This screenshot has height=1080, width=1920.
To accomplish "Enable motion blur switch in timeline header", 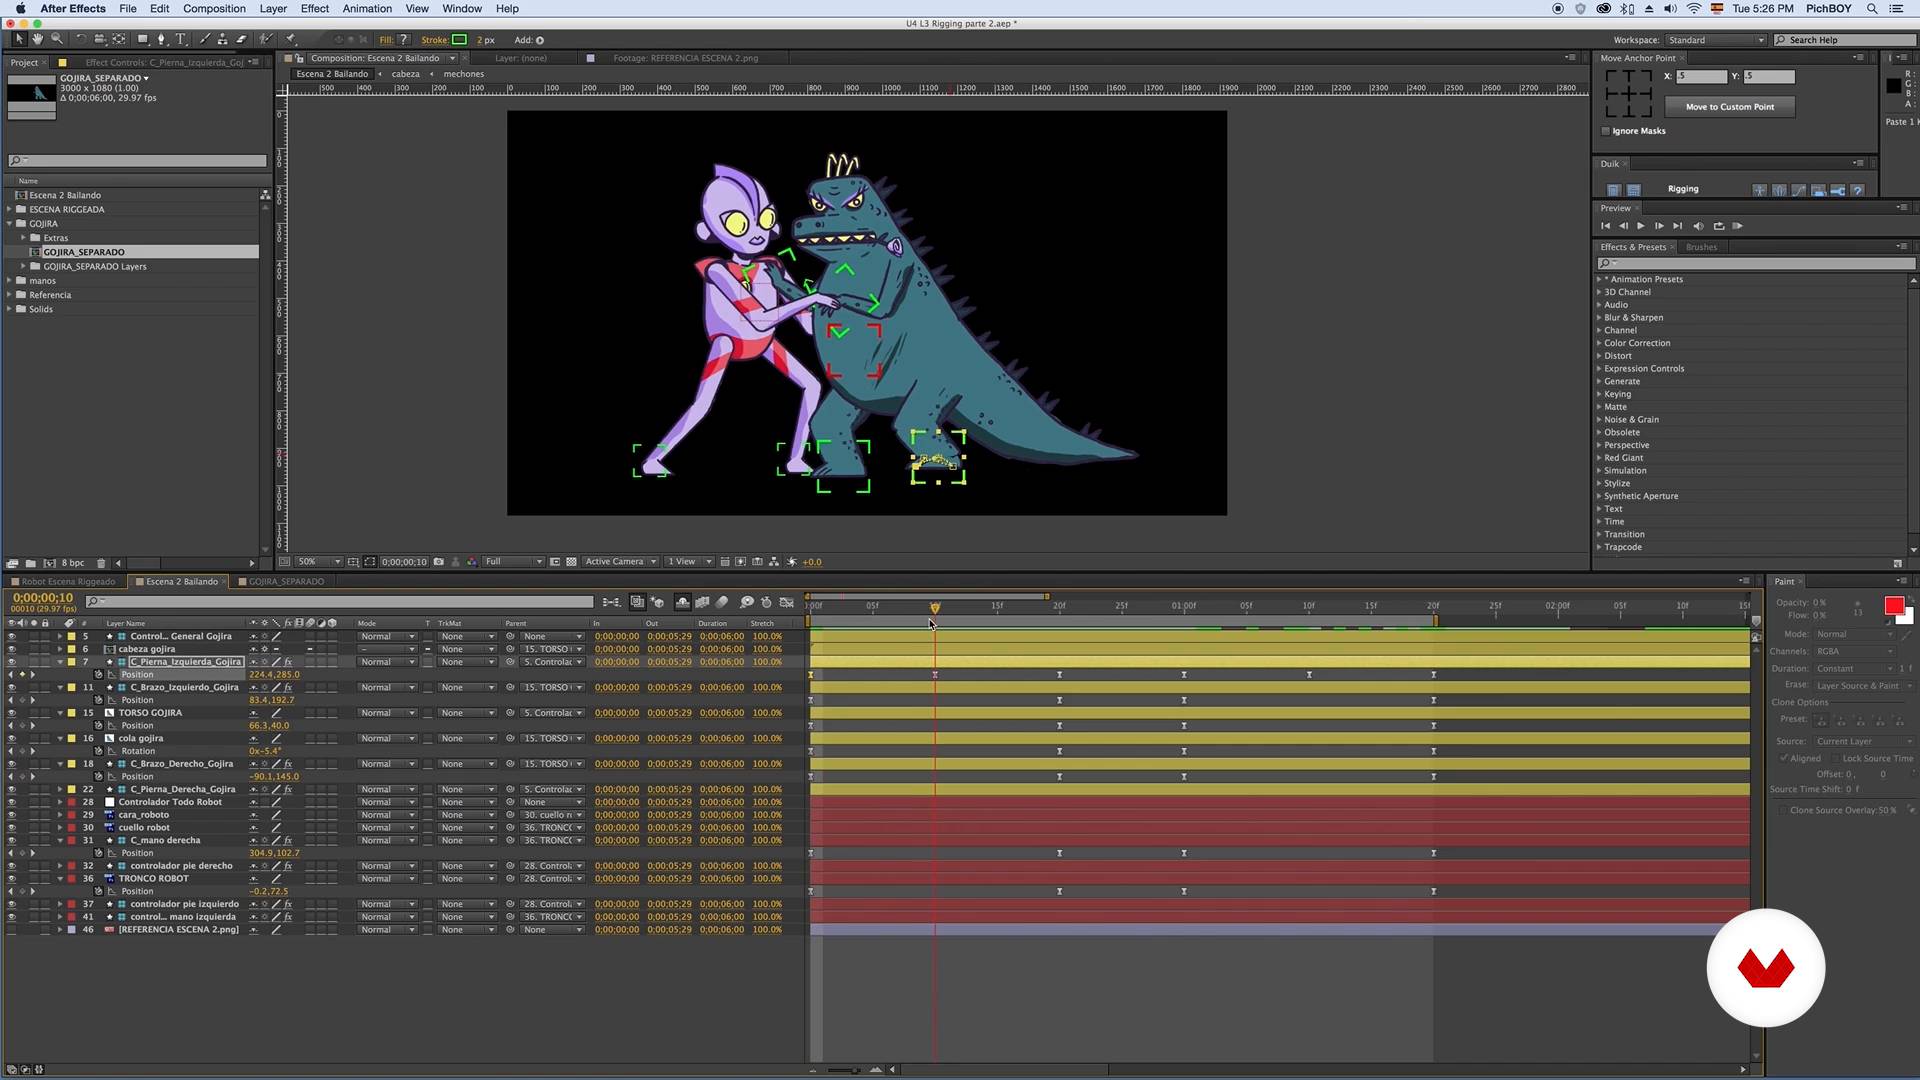I will coord(722,602).
